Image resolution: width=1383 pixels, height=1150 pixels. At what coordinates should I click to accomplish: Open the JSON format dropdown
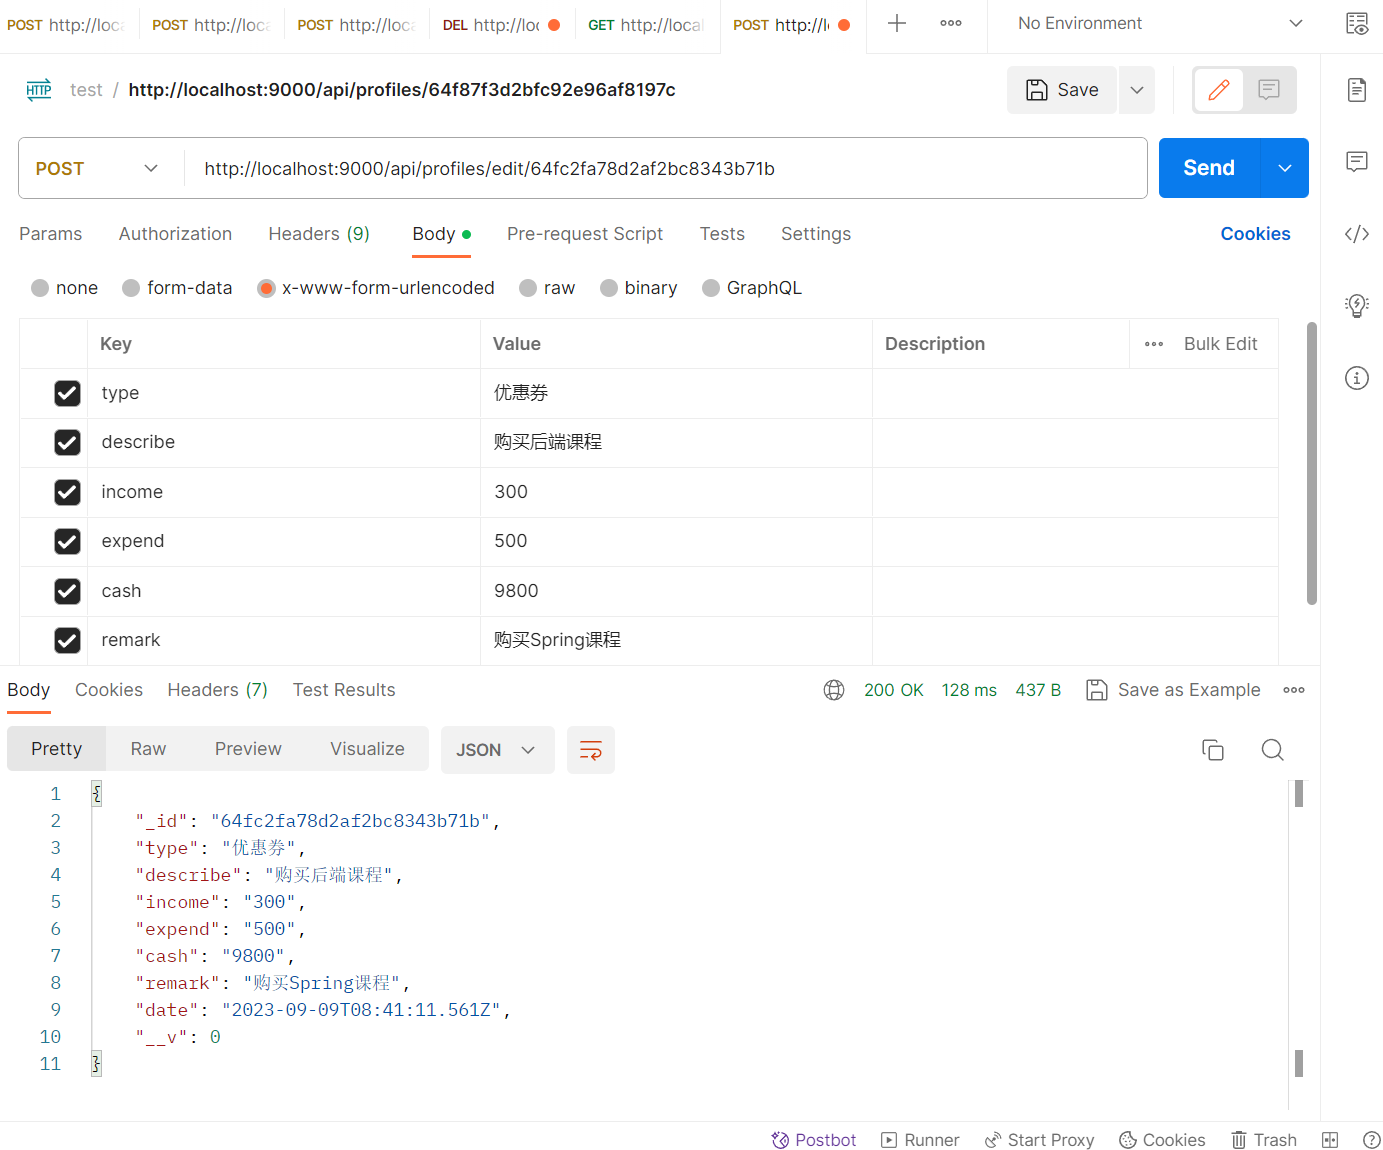pyautogui.click(x=497, y=750)
